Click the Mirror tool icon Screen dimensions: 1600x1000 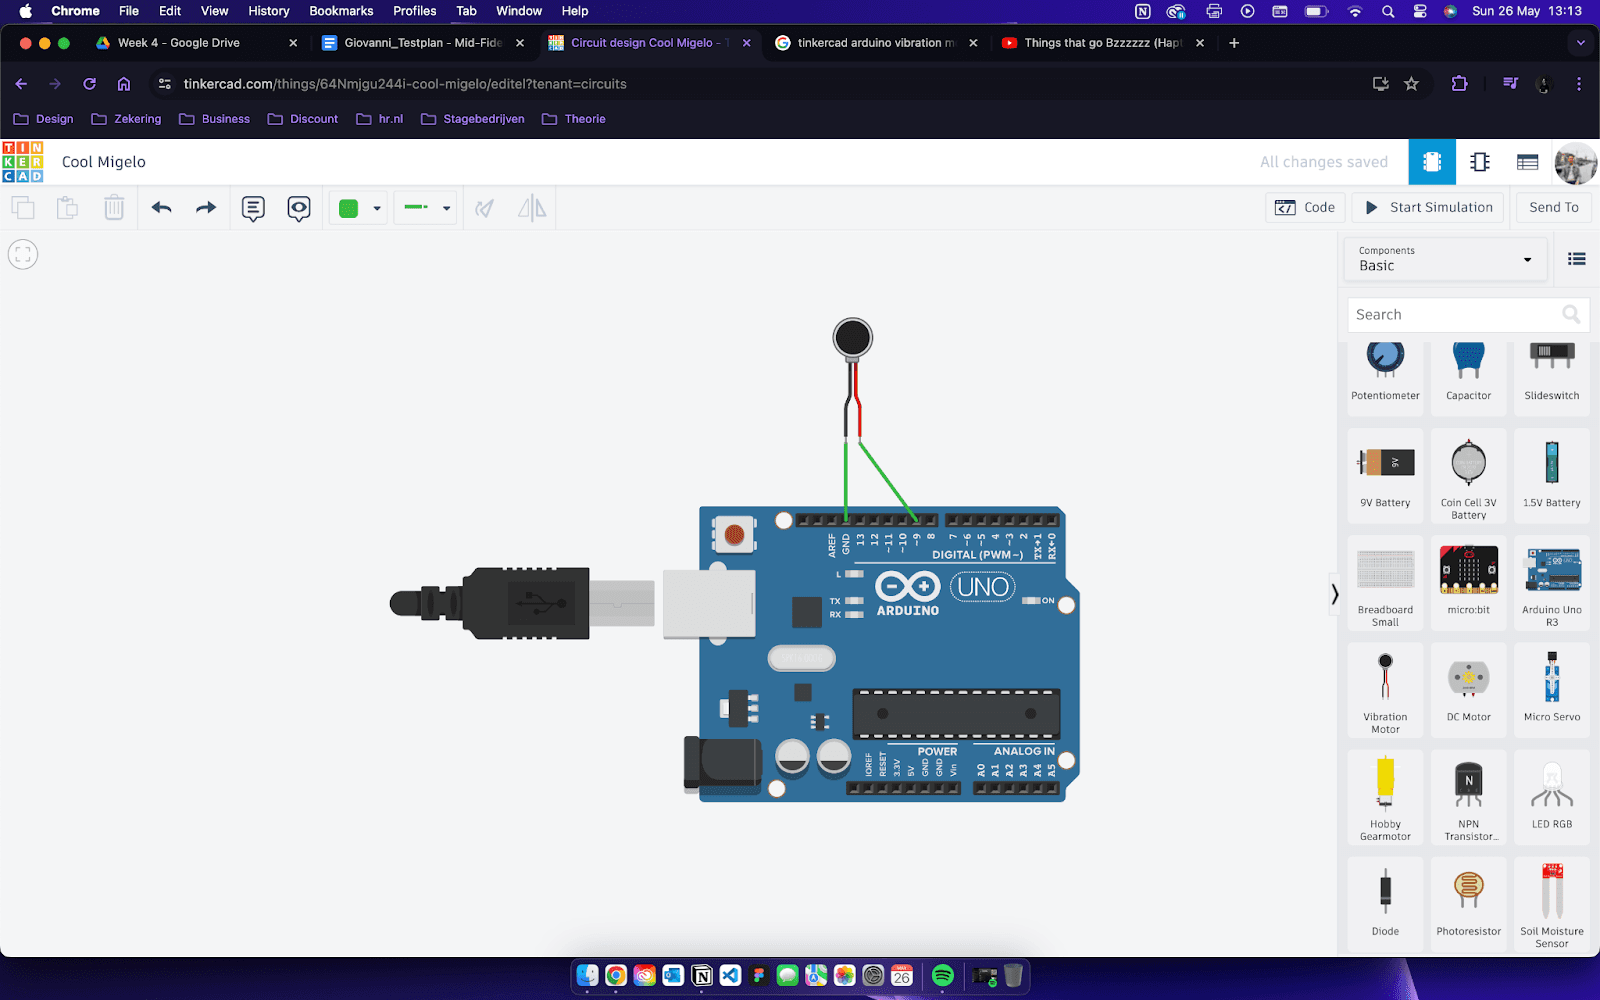532,208
